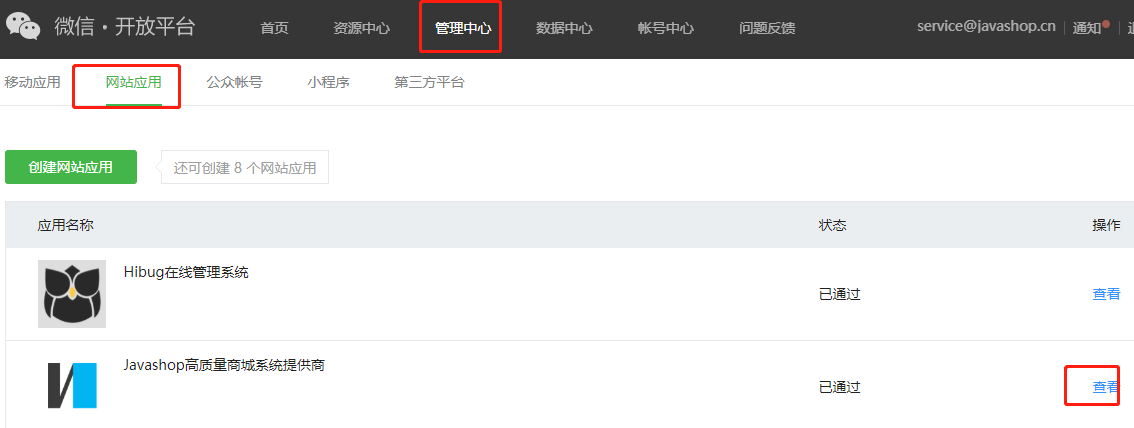Viewport: 1134px width, 428px height.
Task: Open 数据中心 in top navigation
Action: click(564, 28)
